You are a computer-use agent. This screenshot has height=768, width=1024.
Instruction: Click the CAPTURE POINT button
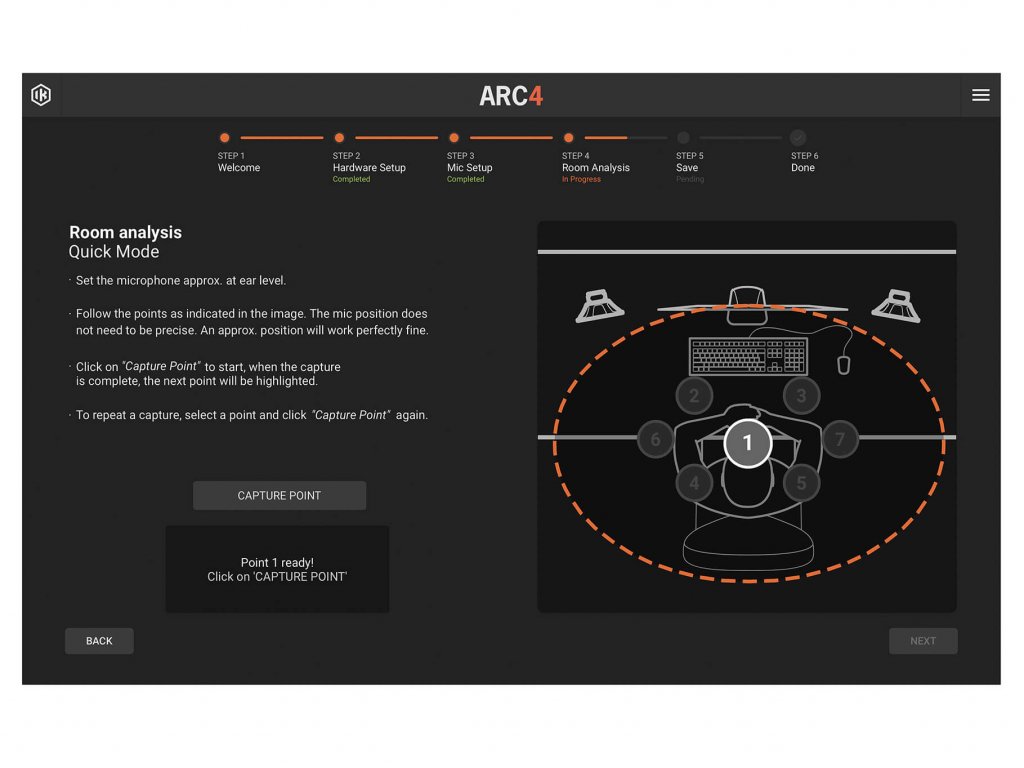(280, 496)
